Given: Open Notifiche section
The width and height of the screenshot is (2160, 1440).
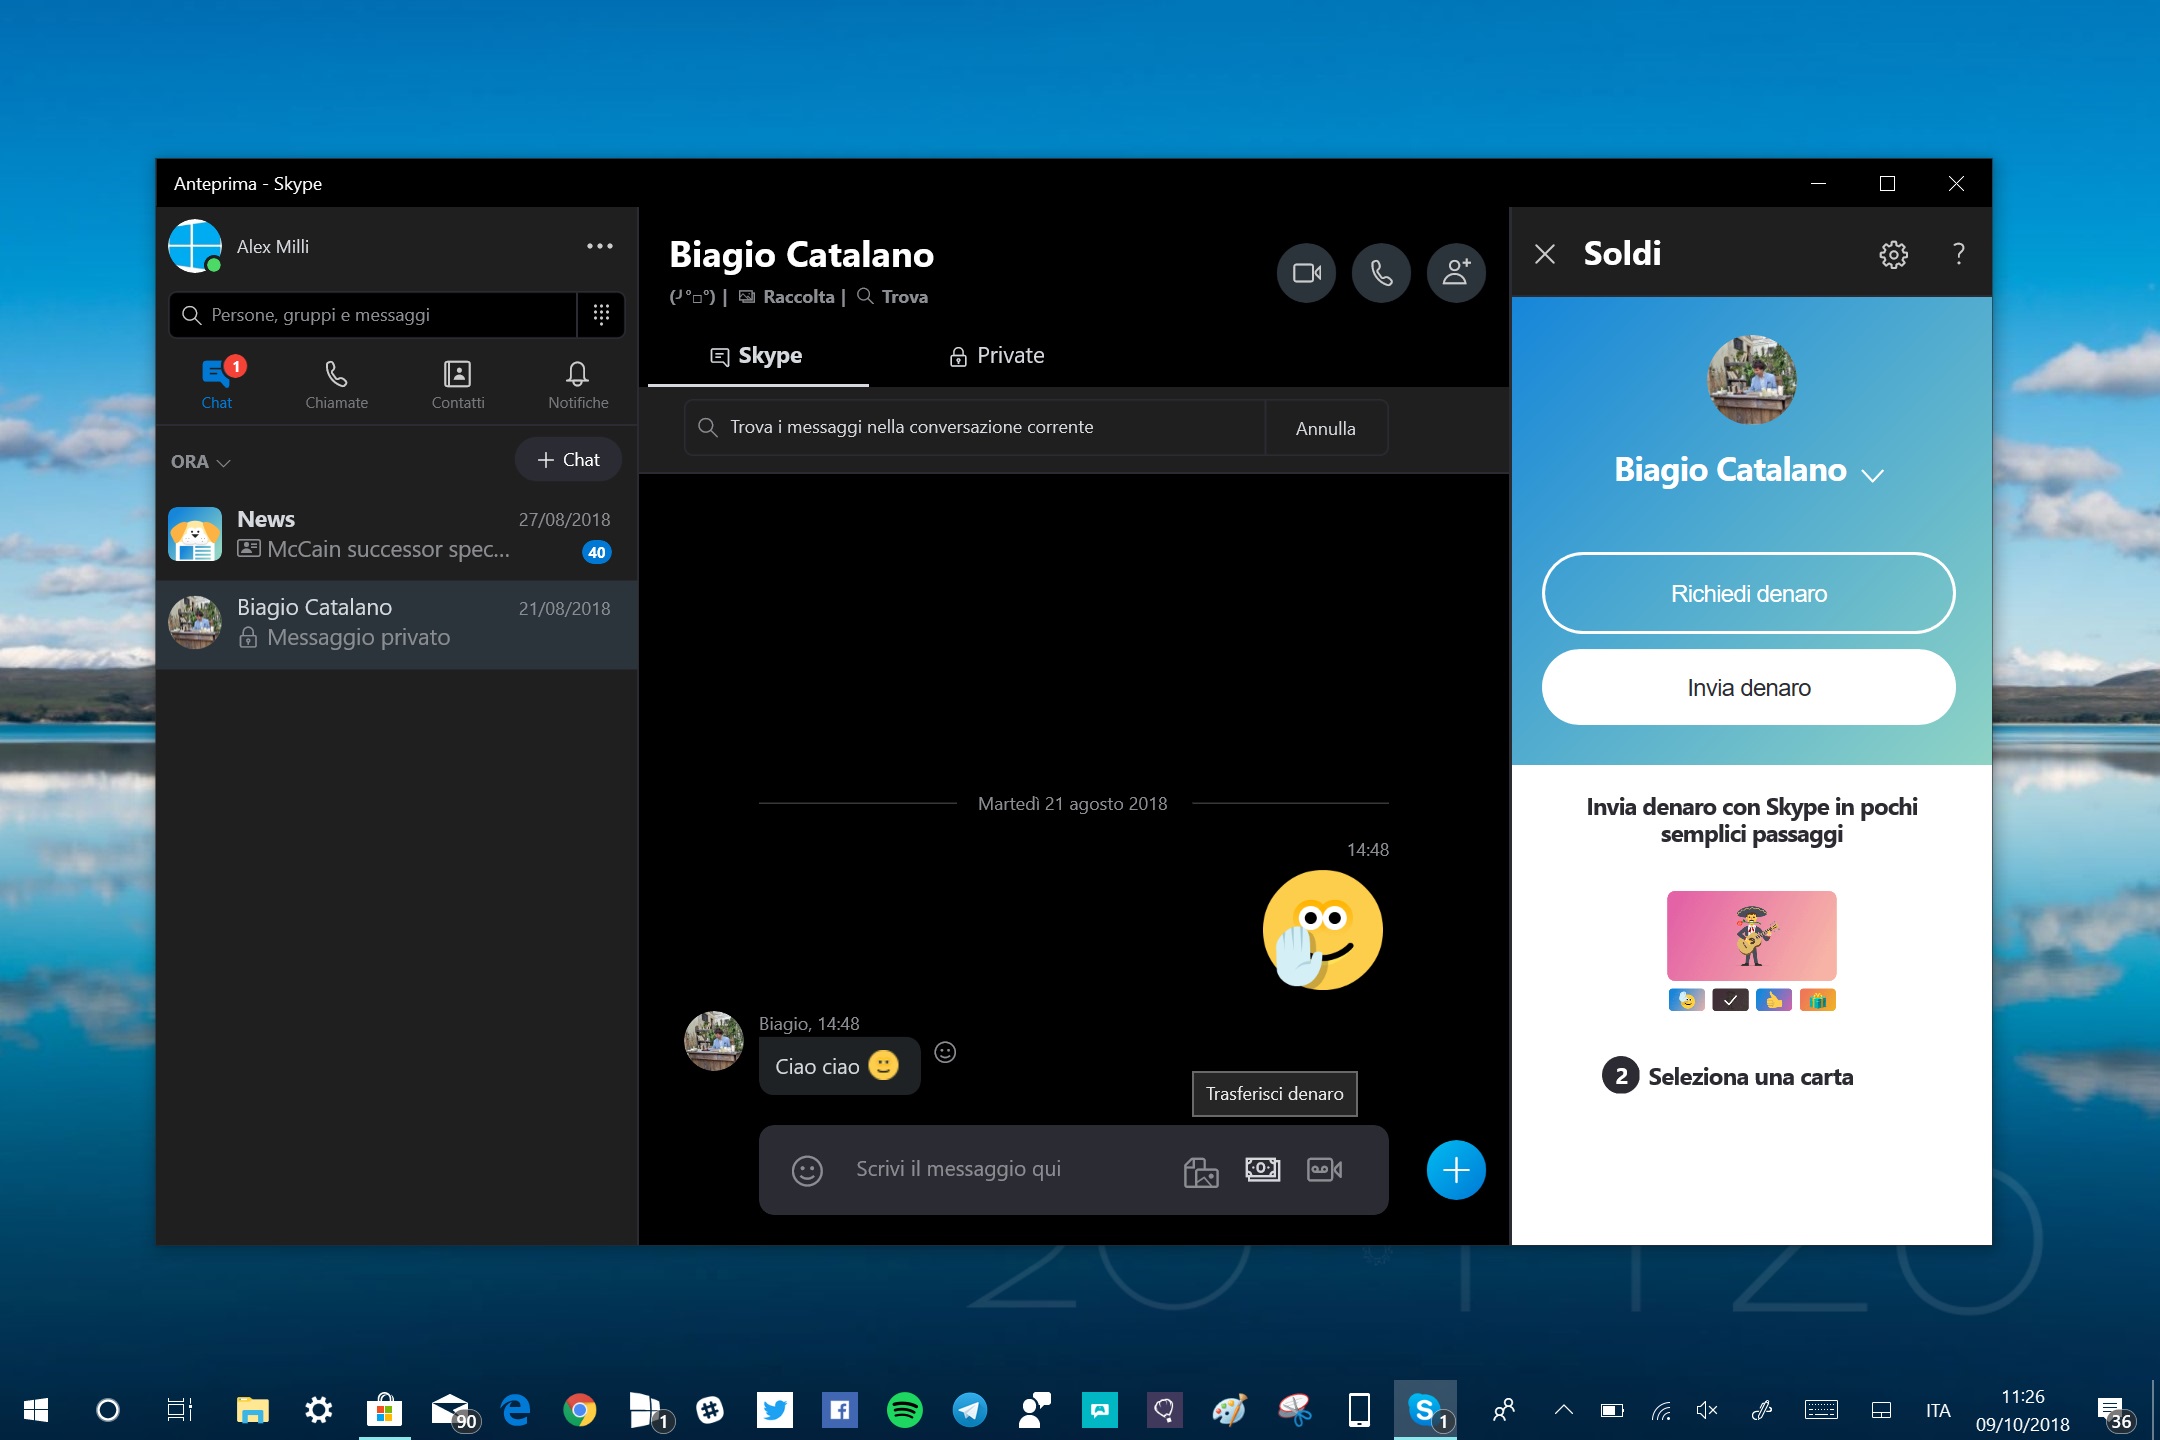Looking at the screenshot, I should tap(578, 385).
